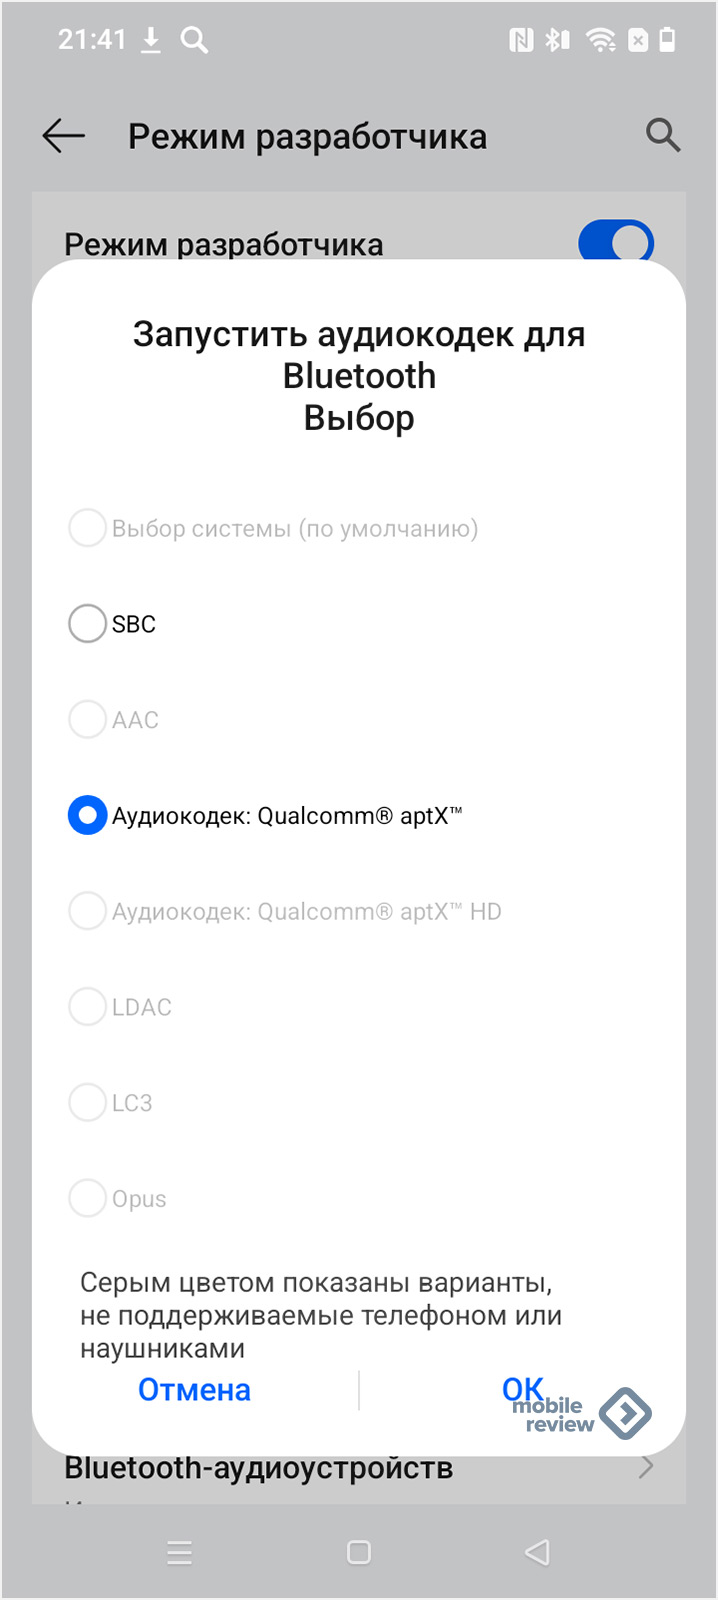718x1600 pixels.
Task: Click the Отмена button
Action: [194, 1390]
